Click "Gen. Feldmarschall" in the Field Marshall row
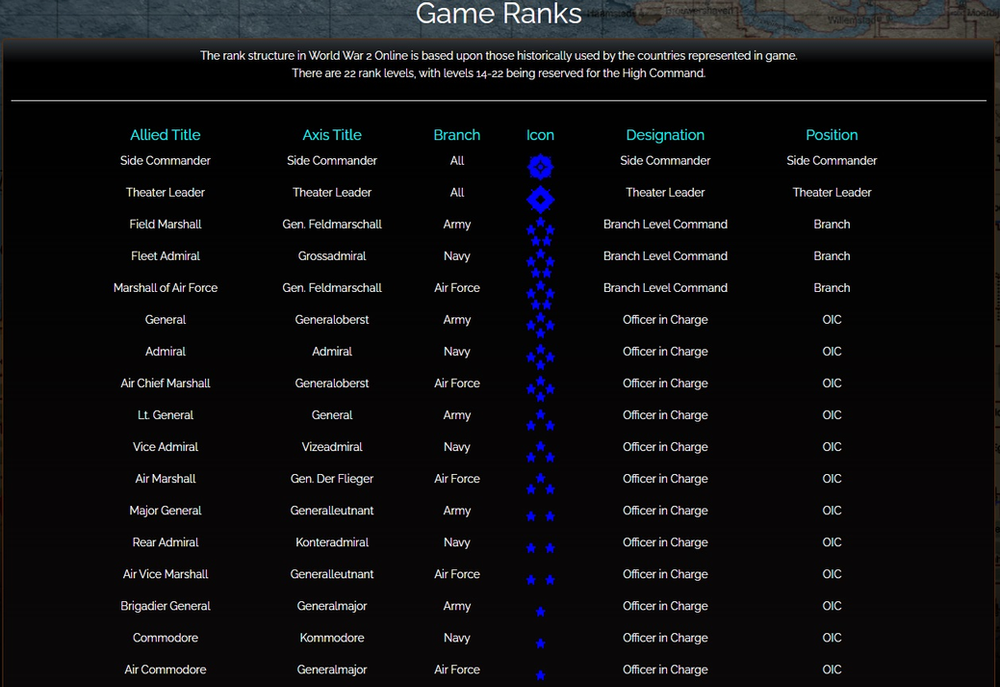Viewport: 1000px width, 687px height. click(x=332, y=224)
